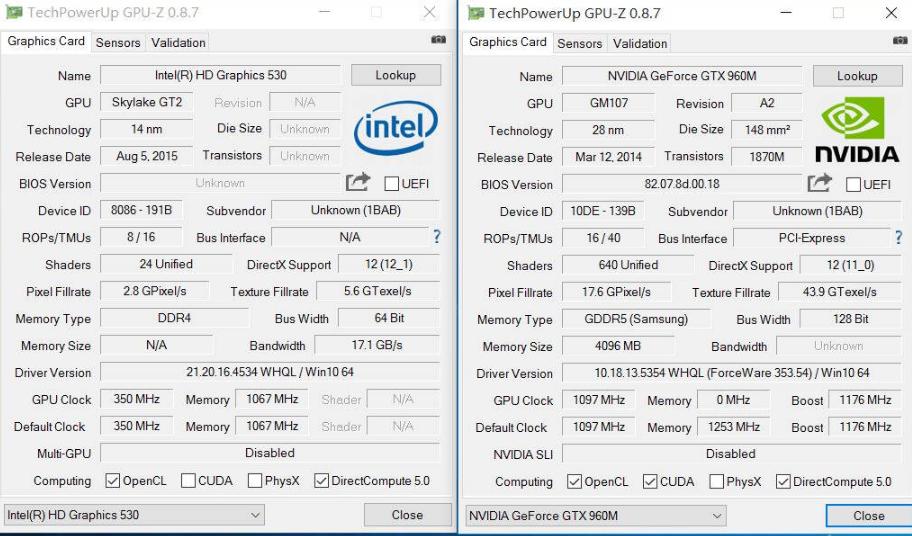The height and width of the screenshot is (536, 912).
Task: Click BIOS export icon in NVIDIA window
Action: pos(820,184)
